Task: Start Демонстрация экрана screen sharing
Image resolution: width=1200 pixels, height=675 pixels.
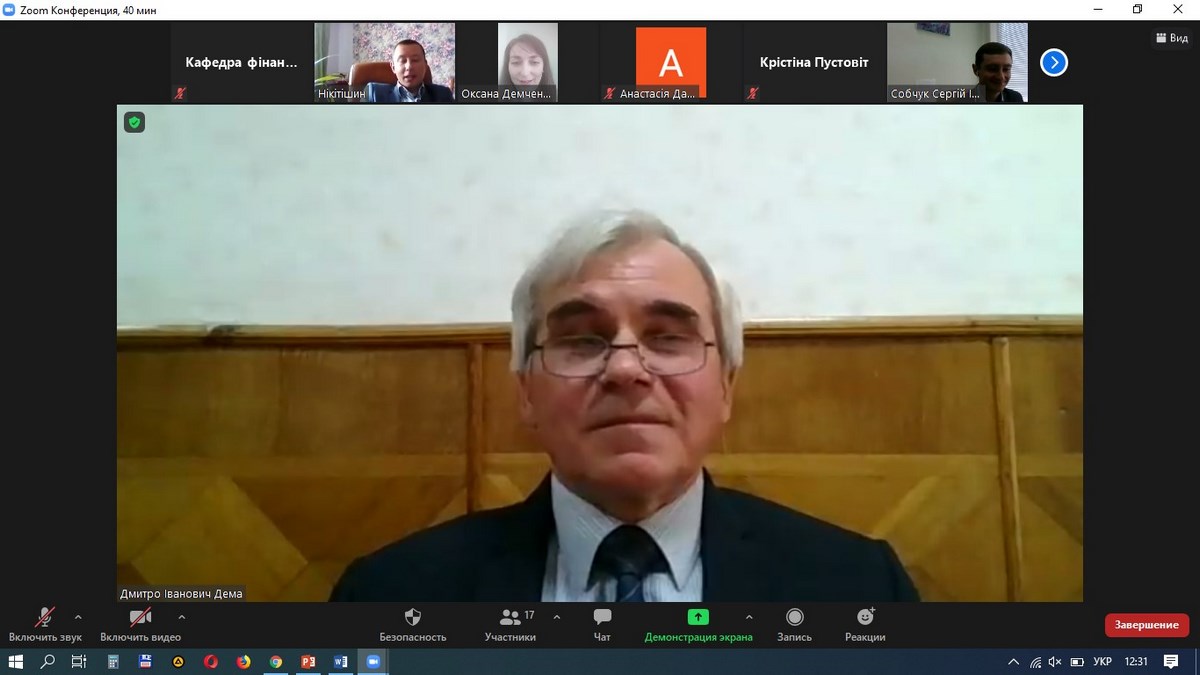Action: click(698, 624)
